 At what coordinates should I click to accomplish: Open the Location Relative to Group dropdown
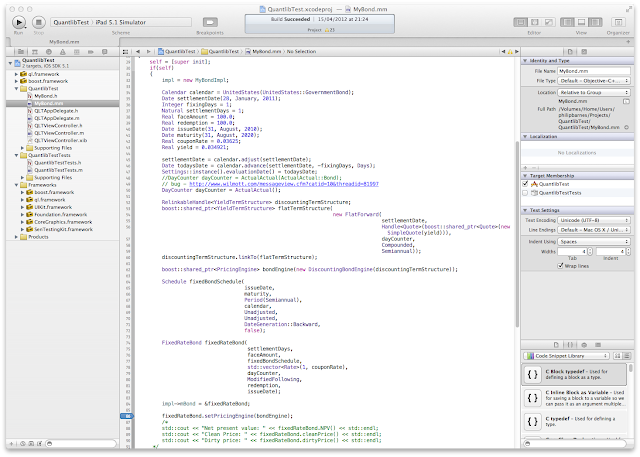594,93
